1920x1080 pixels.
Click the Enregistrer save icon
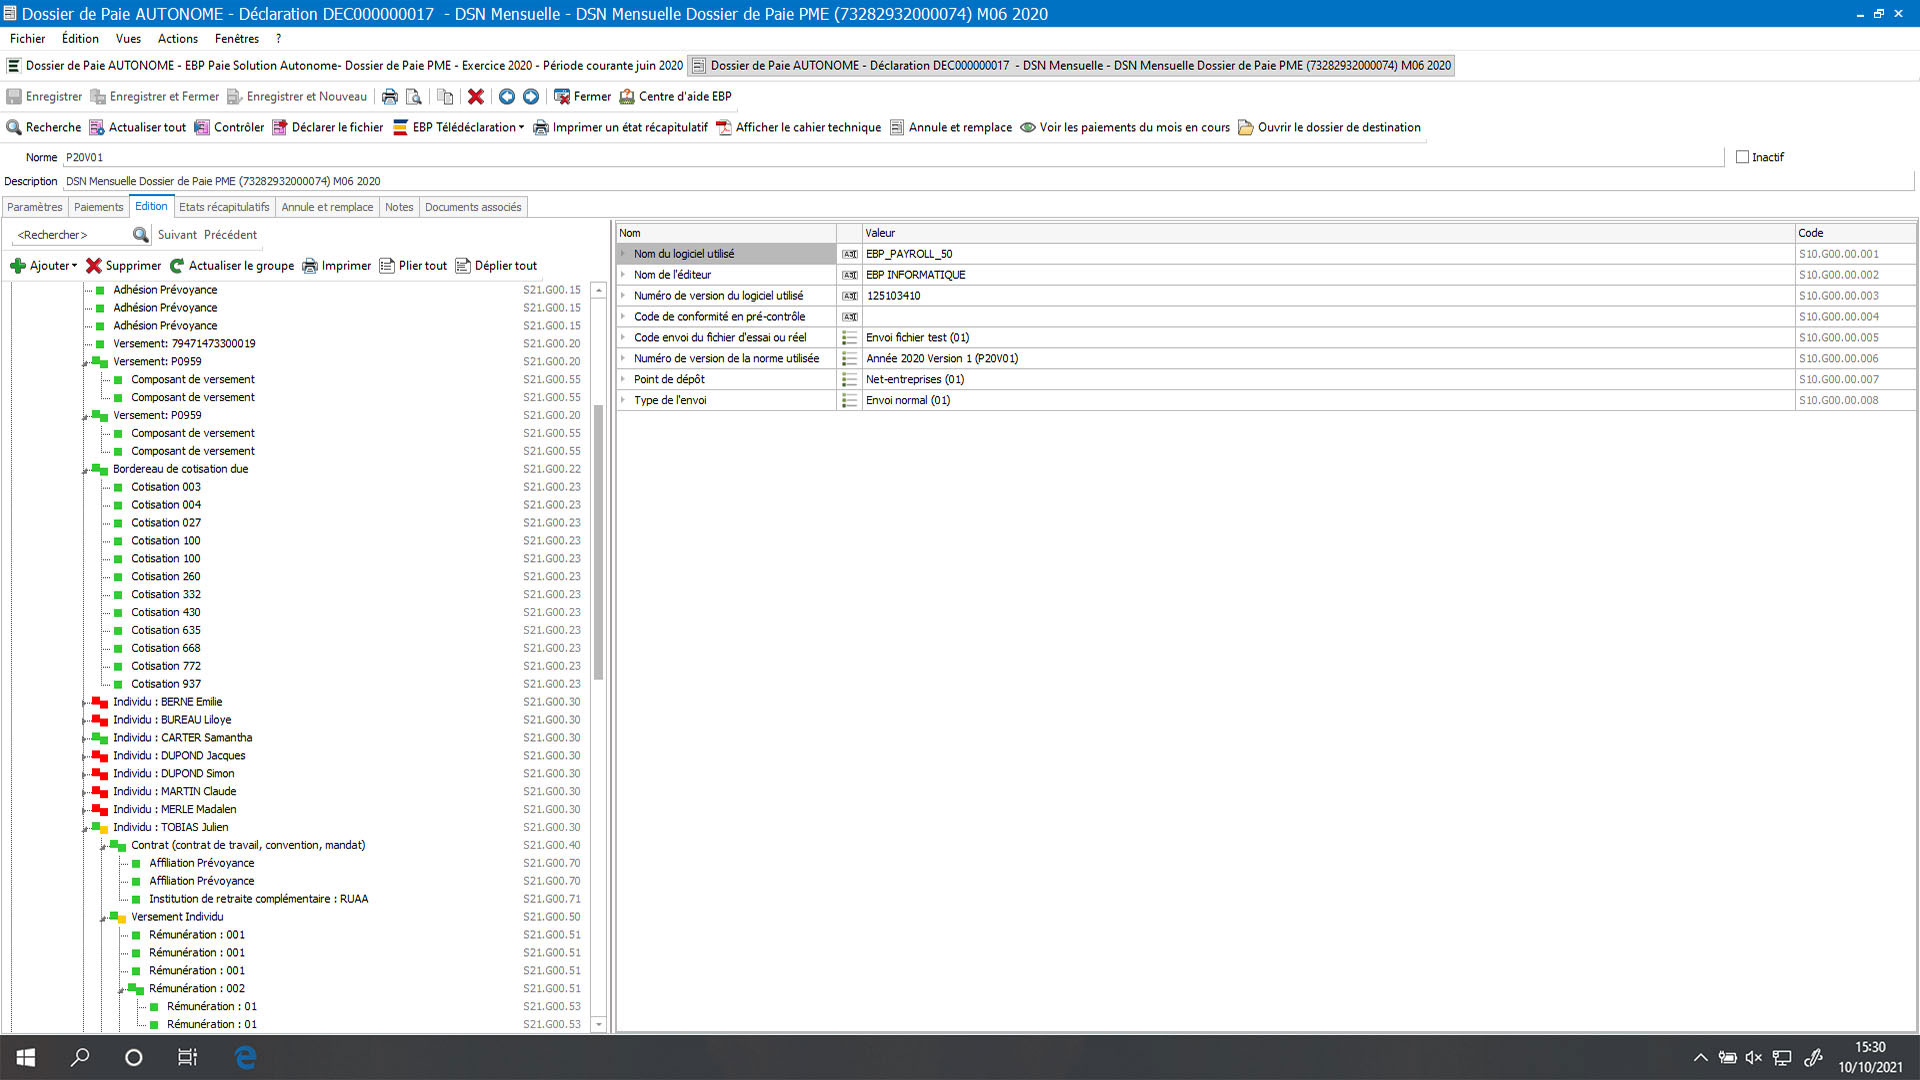tap(14, 96)
